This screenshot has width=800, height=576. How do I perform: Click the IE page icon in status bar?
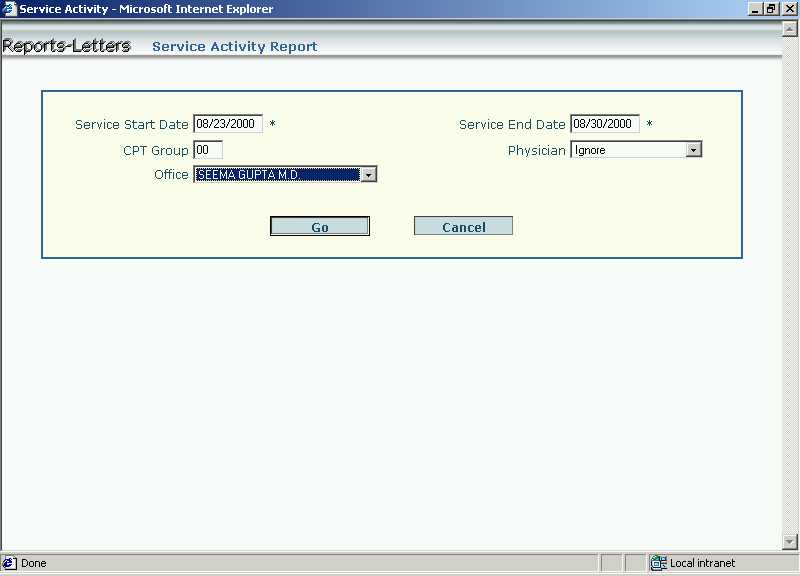tap(9, 563)
